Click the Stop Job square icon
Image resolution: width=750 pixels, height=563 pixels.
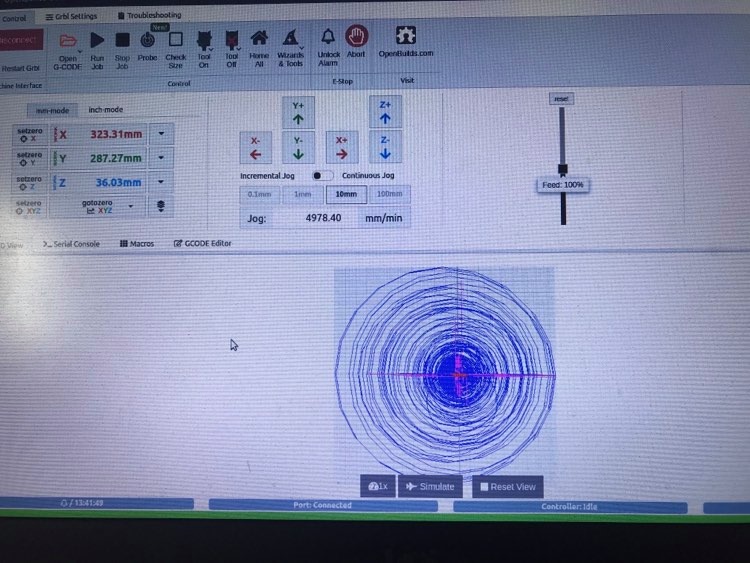click(122, 43)
